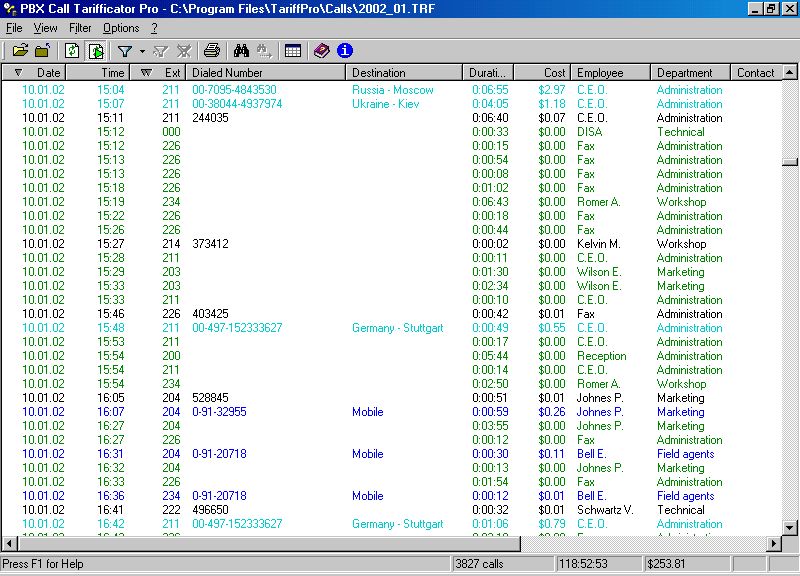The width and height of the screenshot is (800, 576).
Task: Click the Department column header
Action: coord(691,73)
